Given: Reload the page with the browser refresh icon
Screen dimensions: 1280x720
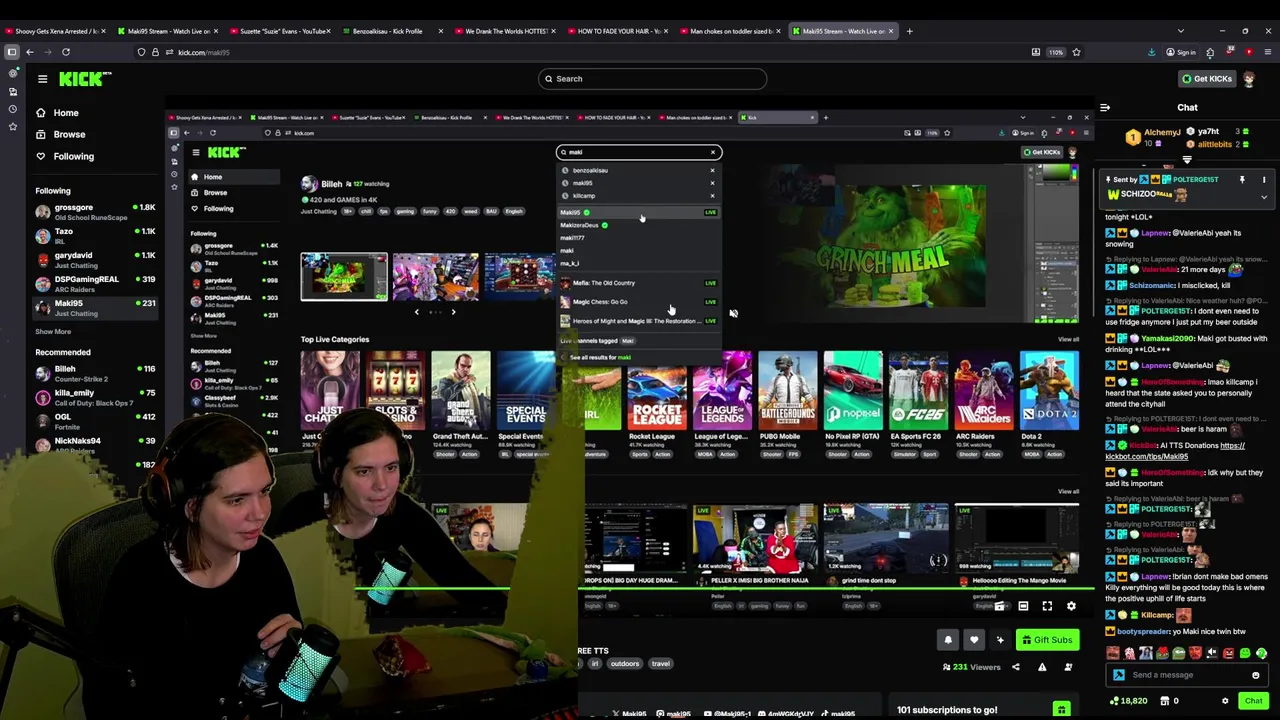Looking at the screenshot, I should (66, 52).
